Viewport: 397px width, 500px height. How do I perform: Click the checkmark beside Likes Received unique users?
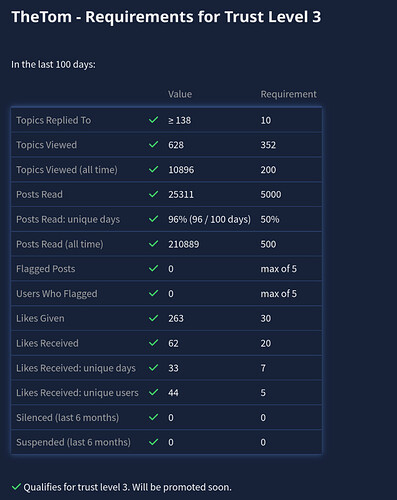pyautogui.click(x=153, y=392)
